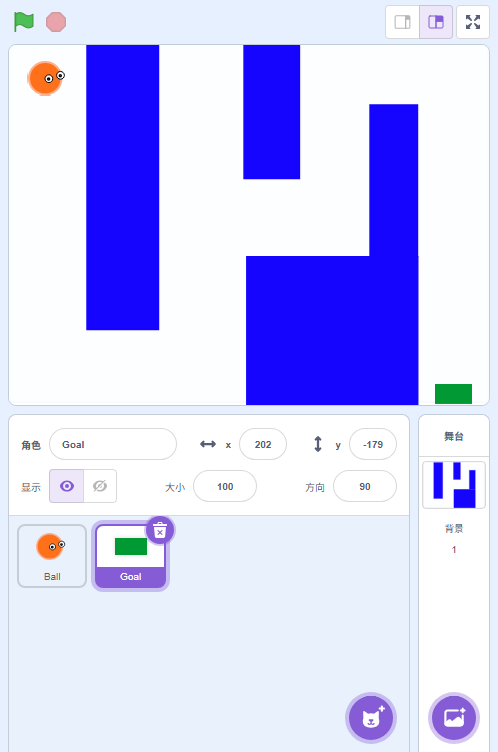This screenshot has width=498, height=752.
Task: Open the choose a backdrop button
Action: point(454,718)
